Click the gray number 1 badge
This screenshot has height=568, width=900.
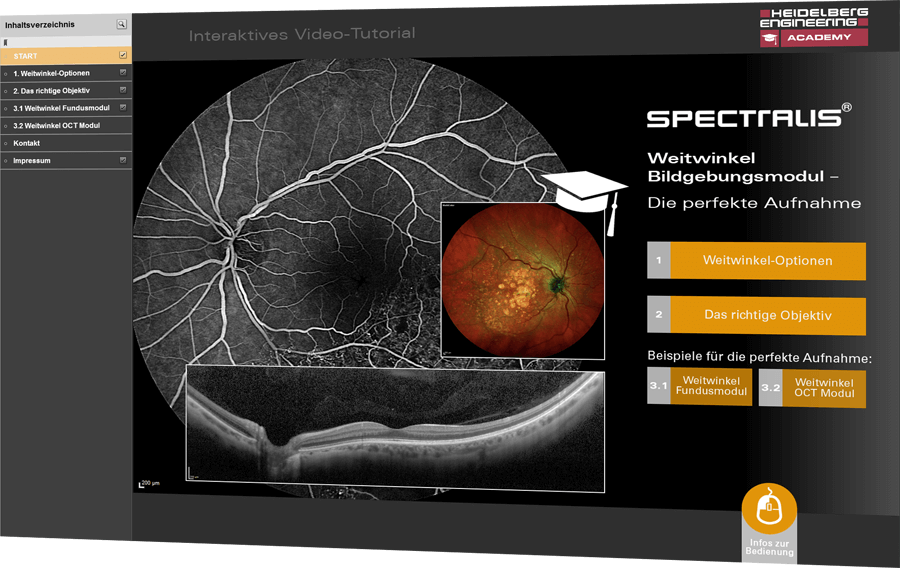[659, 261]
